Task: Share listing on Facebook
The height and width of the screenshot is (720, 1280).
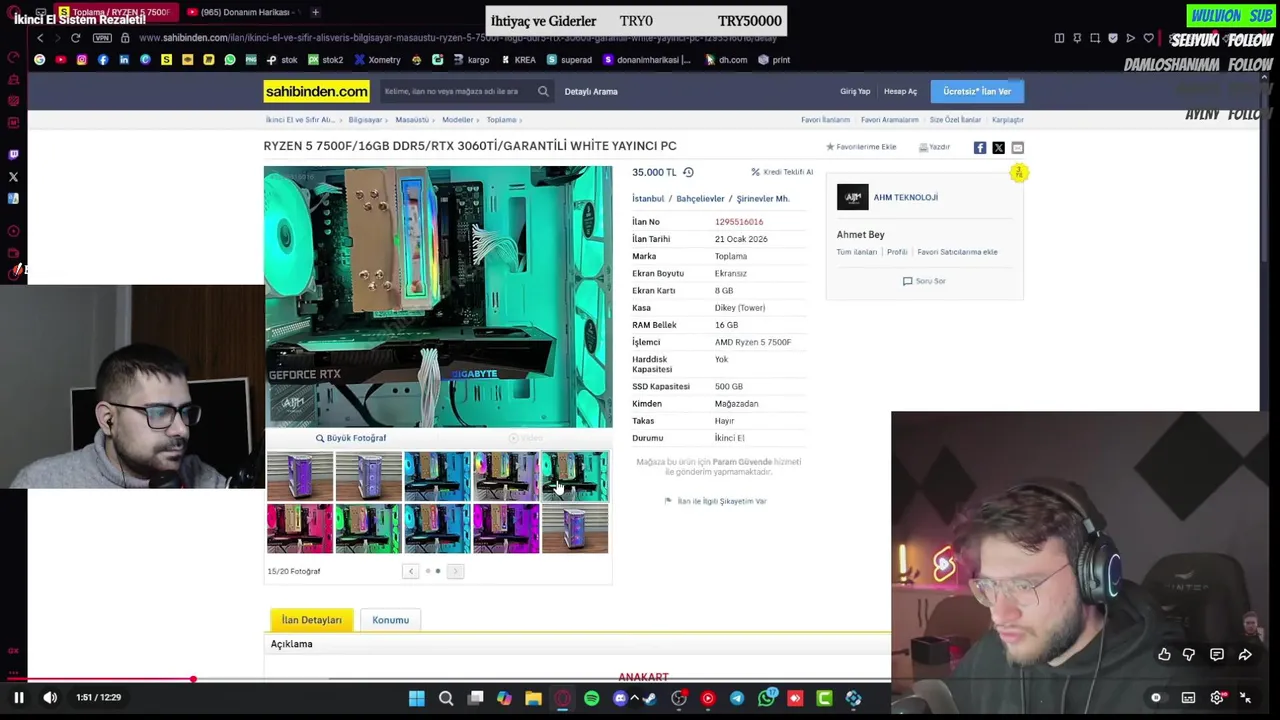Action: coord(980,147)
